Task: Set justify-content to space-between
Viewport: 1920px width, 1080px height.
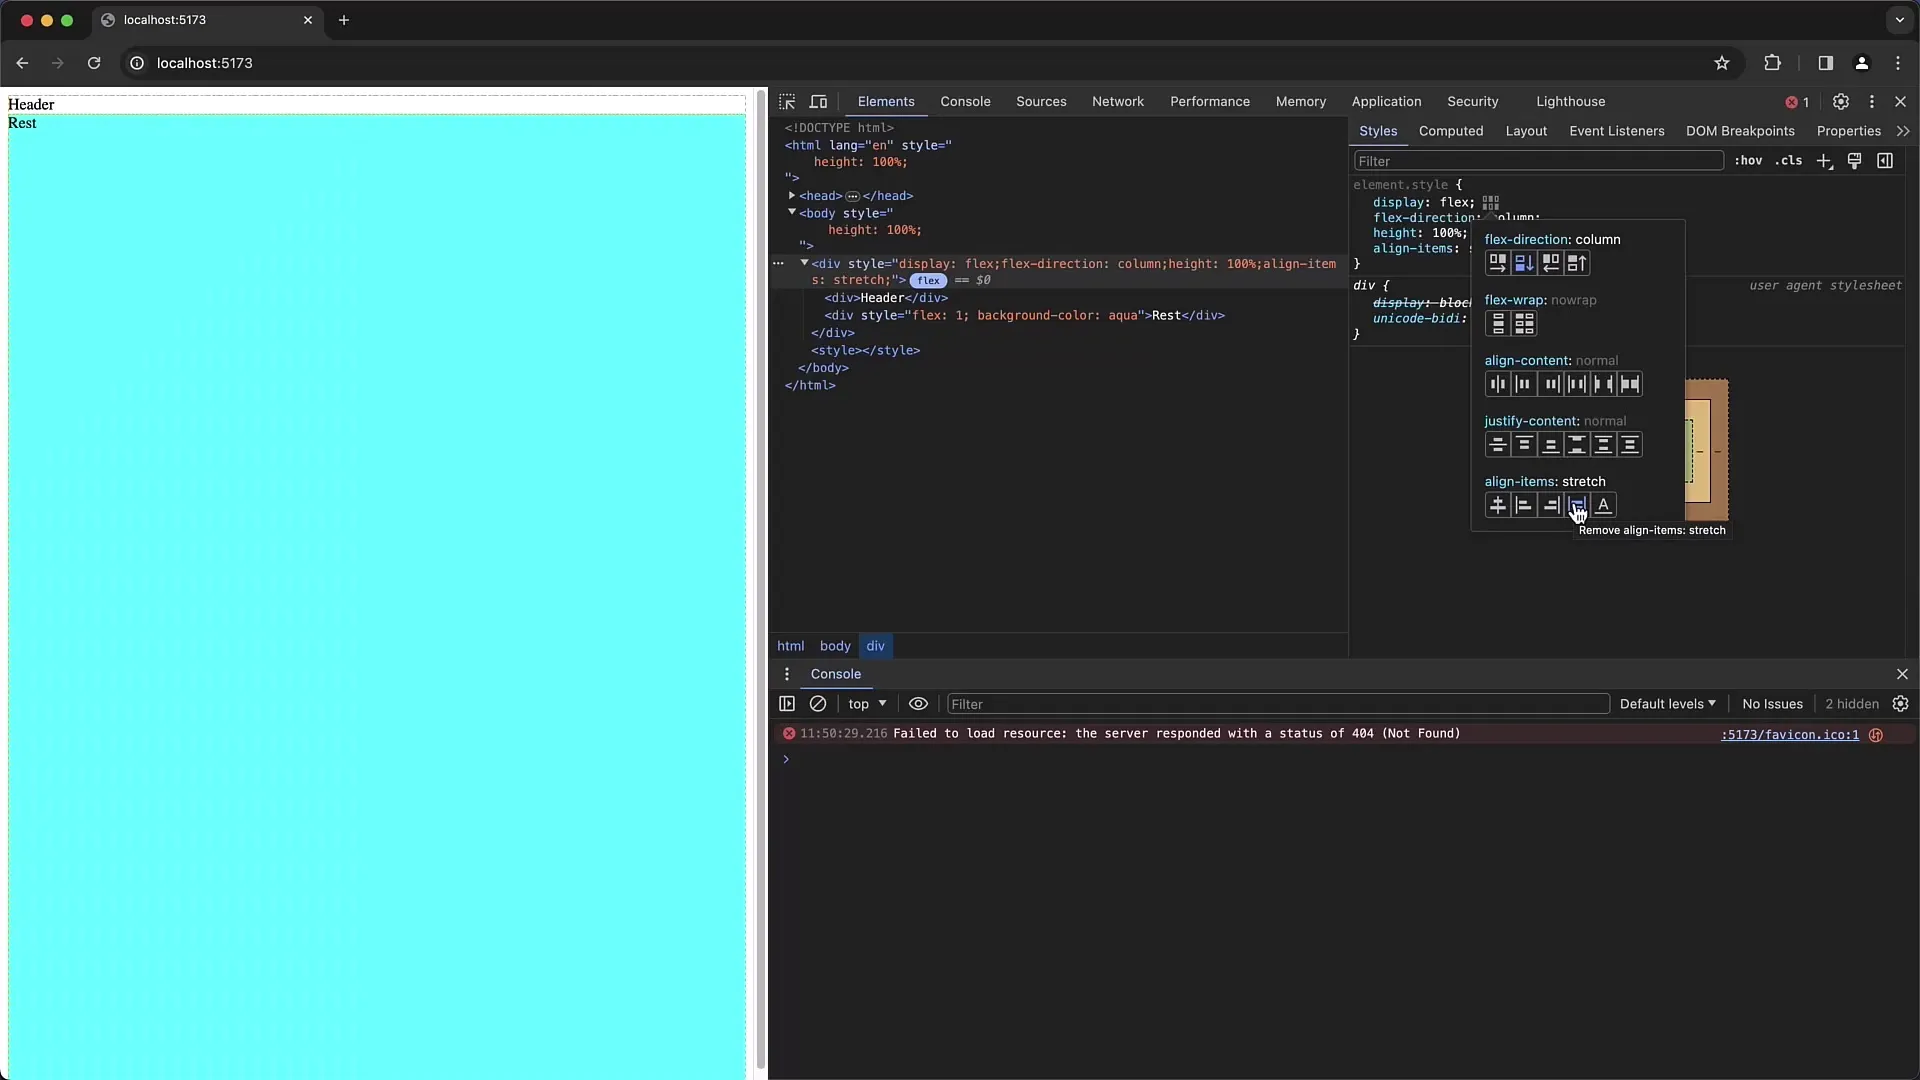Action: tap(1577, 445)
